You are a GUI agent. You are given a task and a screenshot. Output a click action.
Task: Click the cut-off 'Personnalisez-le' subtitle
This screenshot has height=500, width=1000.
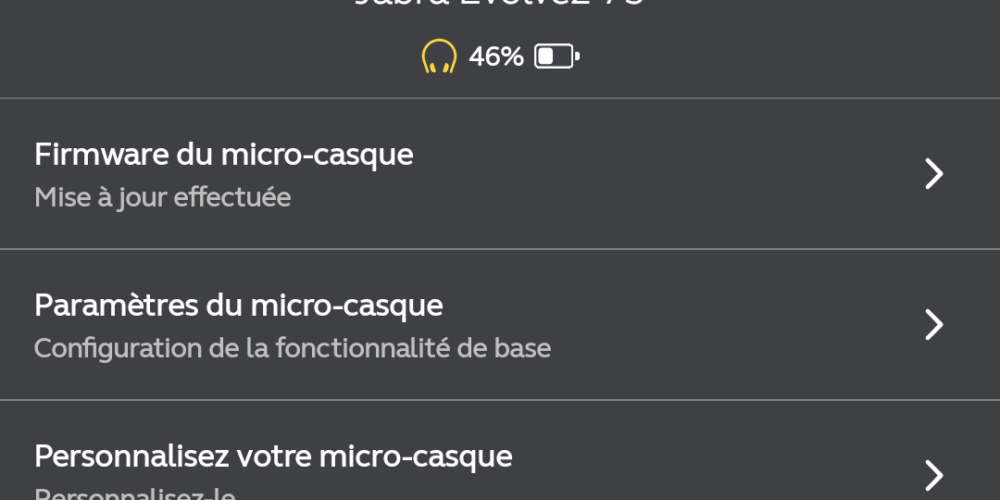[135, 494]
